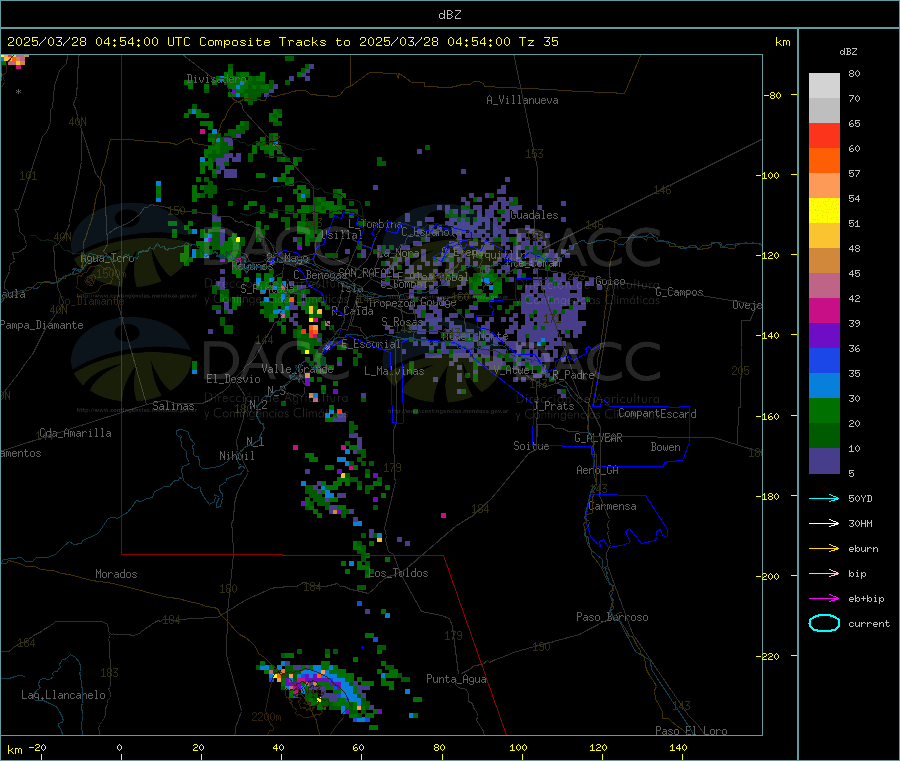This screenshot has height=761, width=900.
Task: Click the Cda_Amarilla map label
Action: tap(75, 433)
